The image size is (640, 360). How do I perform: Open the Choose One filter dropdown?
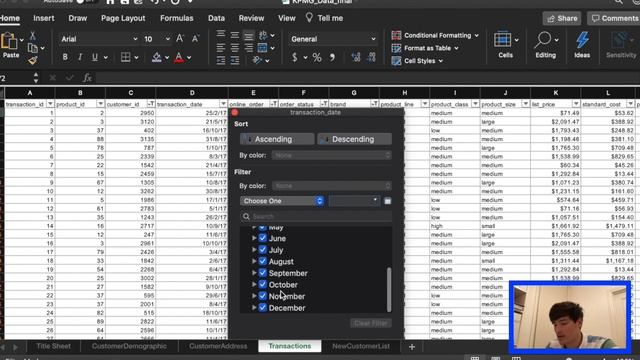pyautogui.click(x=282, y=201)
